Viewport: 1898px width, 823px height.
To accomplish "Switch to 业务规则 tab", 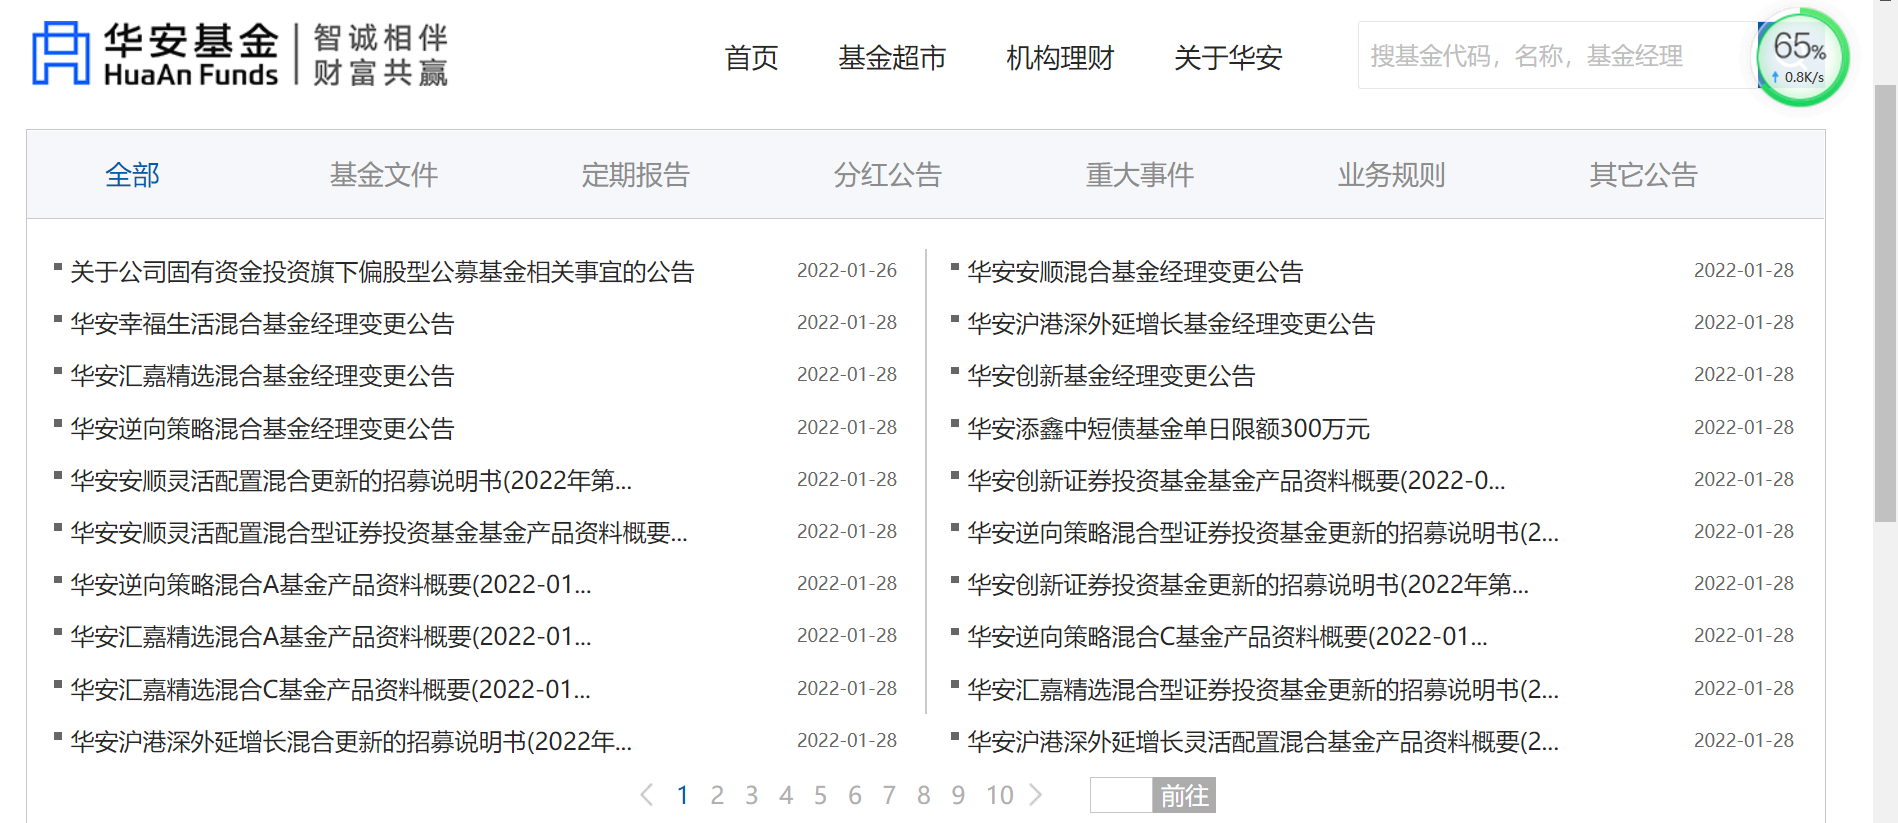I will 1392,175.
